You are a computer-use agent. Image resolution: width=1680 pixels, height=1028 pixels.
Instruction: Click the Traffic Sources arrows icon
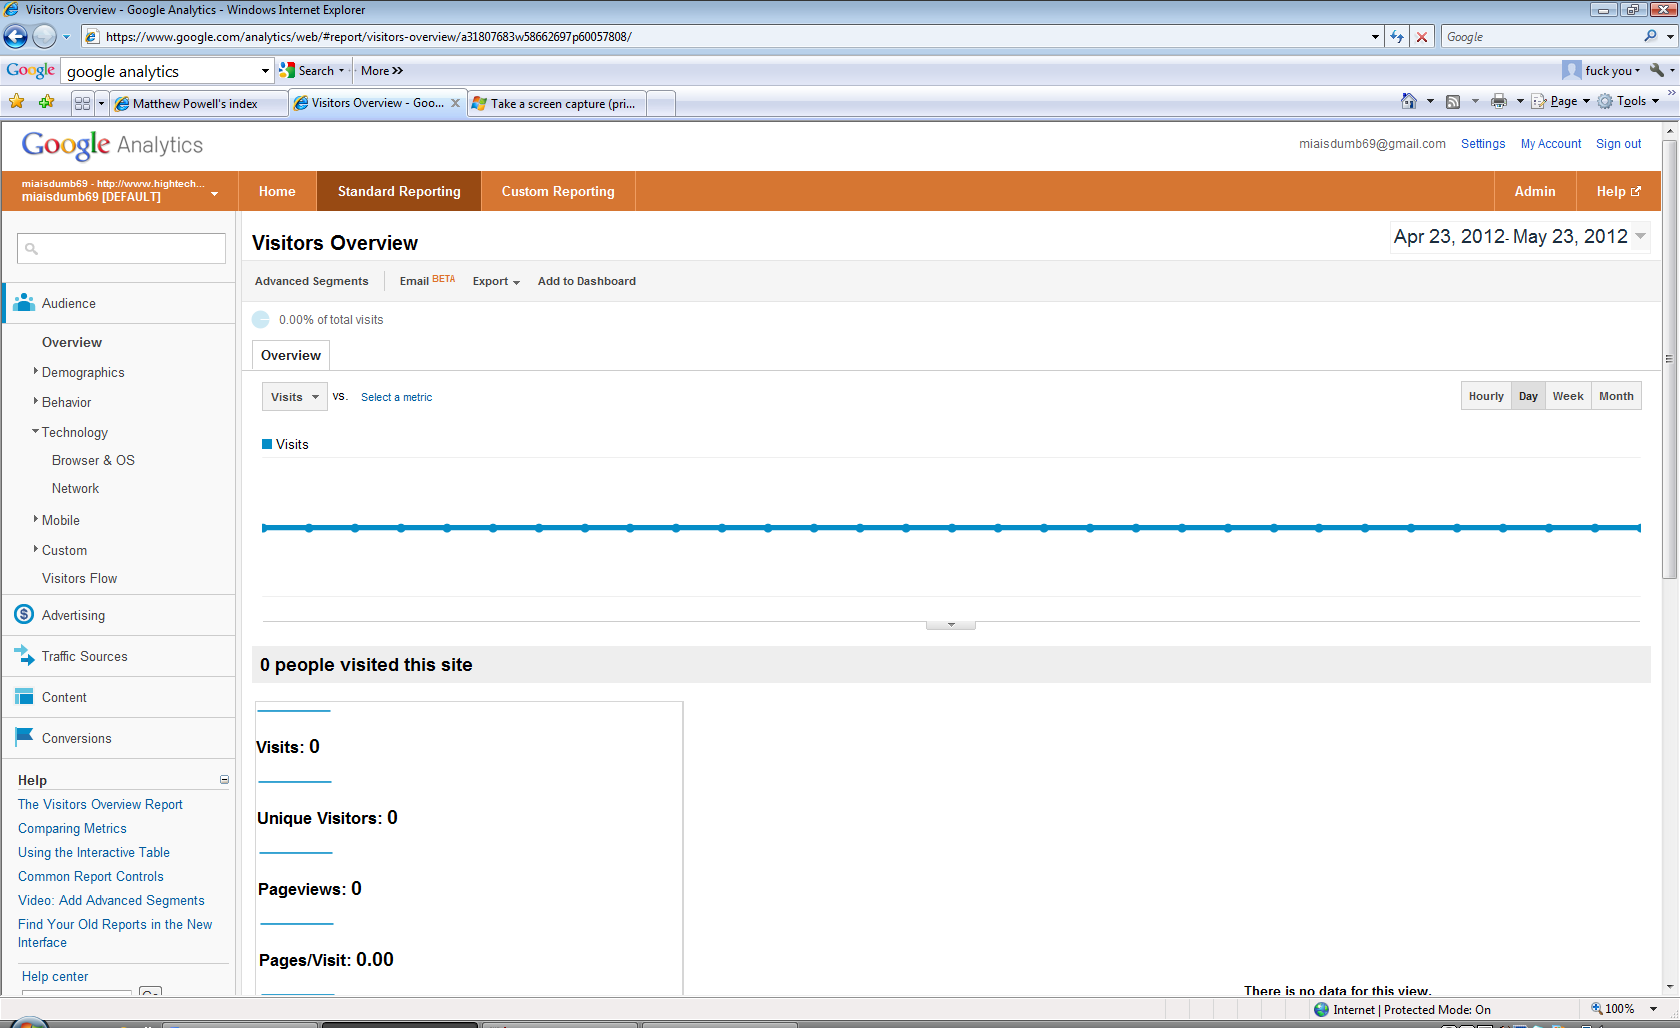(x=24, y=656)
